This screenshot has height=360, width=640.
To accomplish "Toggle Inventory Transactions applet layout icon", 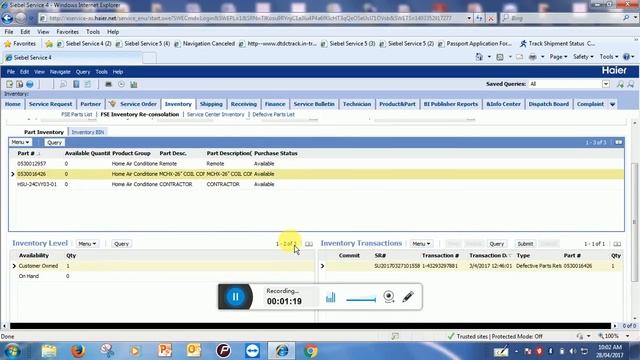I will [x=617, y=244].
